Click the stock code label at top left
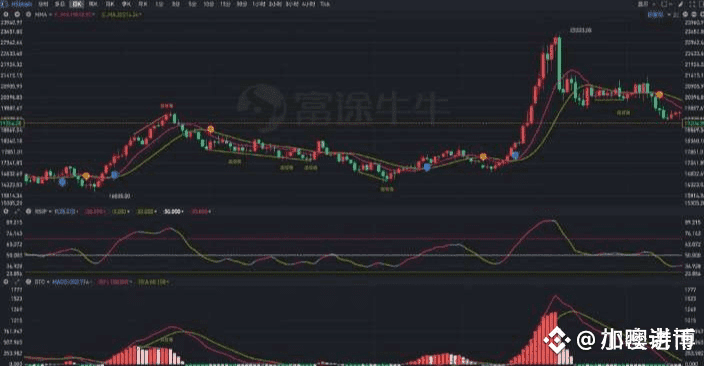 pyautogui.click(x=21, y=4)
